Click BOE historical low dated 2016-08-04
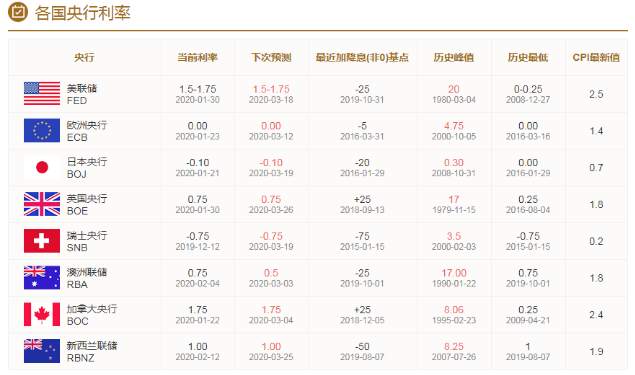The width and height of the screenshot is (635, 375). pos(528,205)
